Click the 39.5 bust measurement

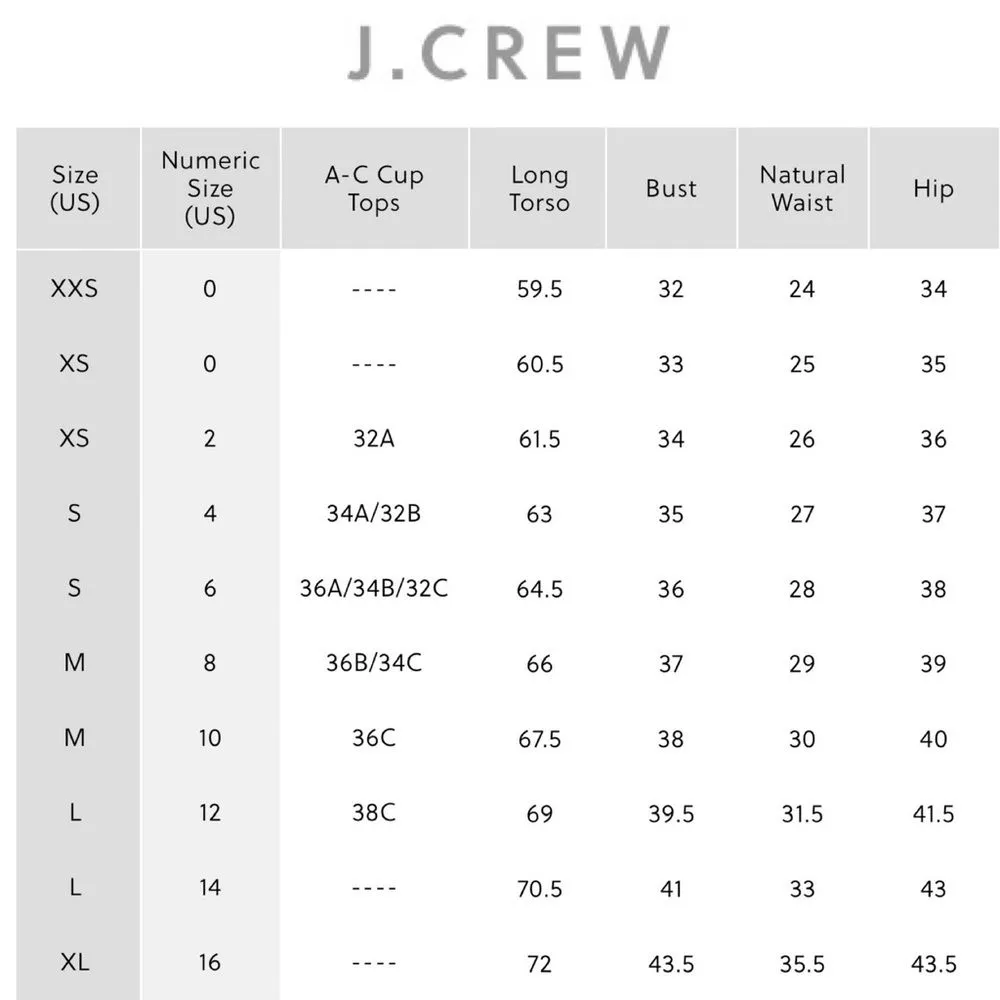(x=671, y=814)
